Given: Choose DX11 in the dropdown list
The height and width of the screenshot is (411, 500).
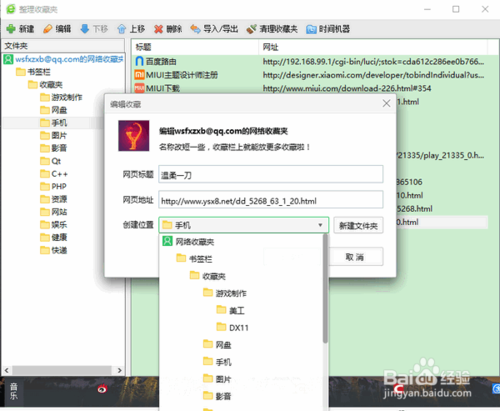Looking at the screenshot, I should pos(232,327).
